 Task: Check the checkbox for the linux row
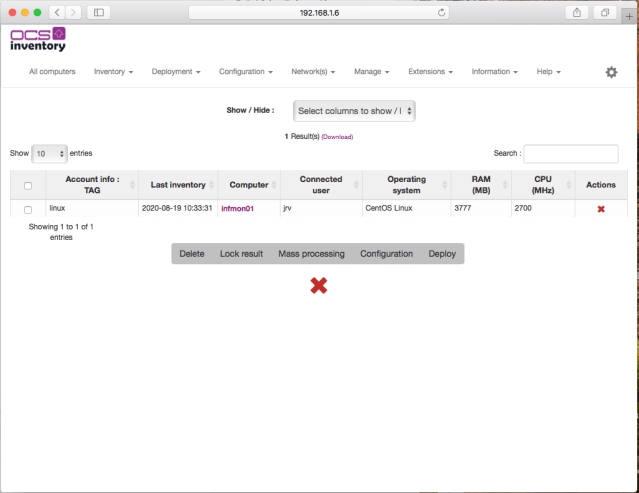(28, 209)
